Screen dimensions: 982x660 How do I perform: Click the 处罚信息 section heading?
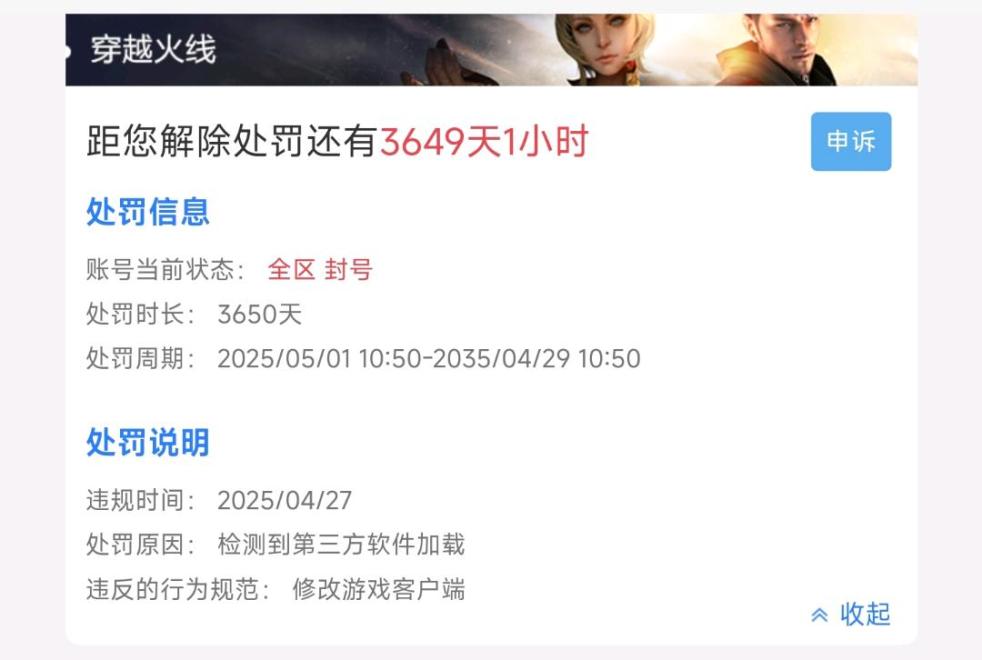148,212
